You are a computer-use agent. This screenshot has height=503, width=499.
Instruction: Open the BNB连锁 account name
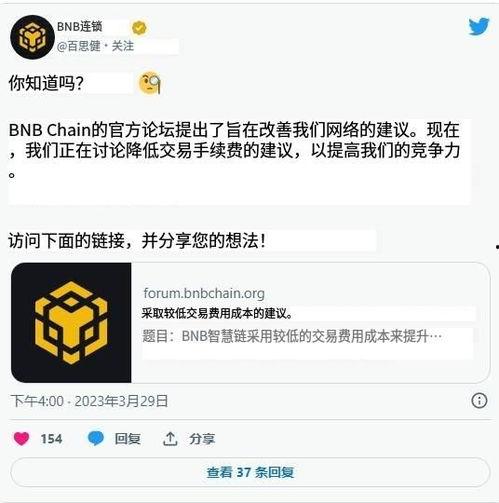[x=80, y=27]
